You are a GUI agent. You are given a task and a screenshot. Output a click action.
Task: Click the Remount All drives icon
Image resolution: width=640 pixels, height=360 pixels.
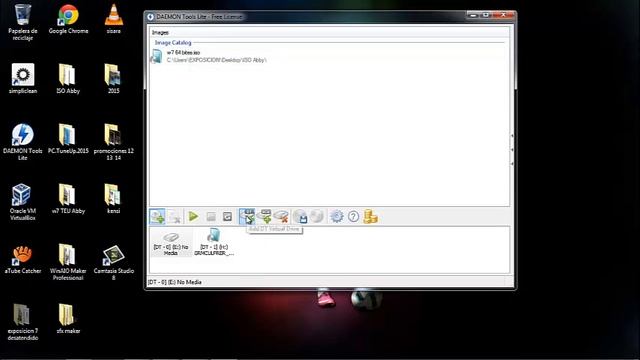228,217
